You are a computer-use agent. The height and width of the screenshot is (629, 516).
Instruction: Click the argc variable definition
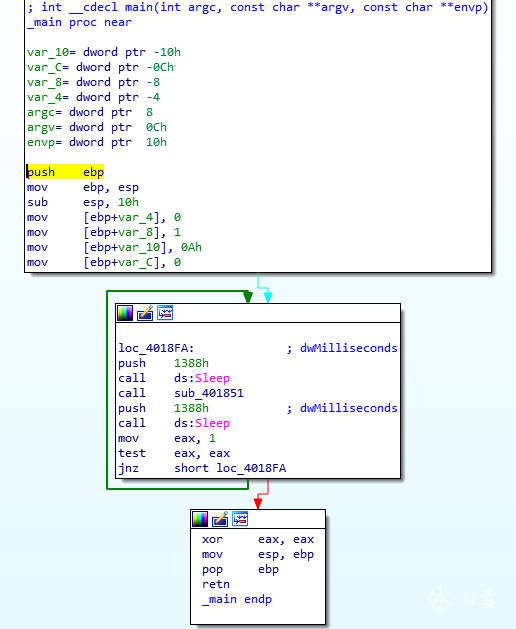[x=90, y=113]
